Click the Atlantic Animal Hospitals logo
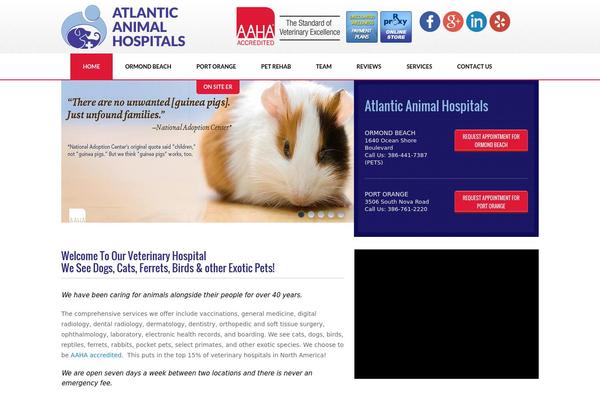This screenshot has width=600, height=400. pyautogui.click(x=123, y=27)
